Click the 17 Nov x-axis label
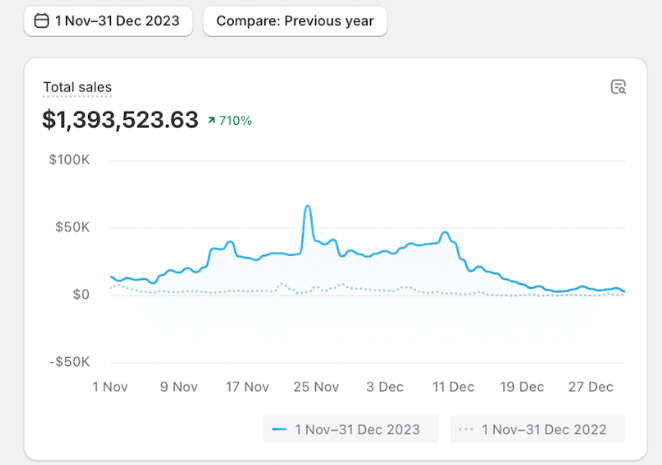 point(247,387)
